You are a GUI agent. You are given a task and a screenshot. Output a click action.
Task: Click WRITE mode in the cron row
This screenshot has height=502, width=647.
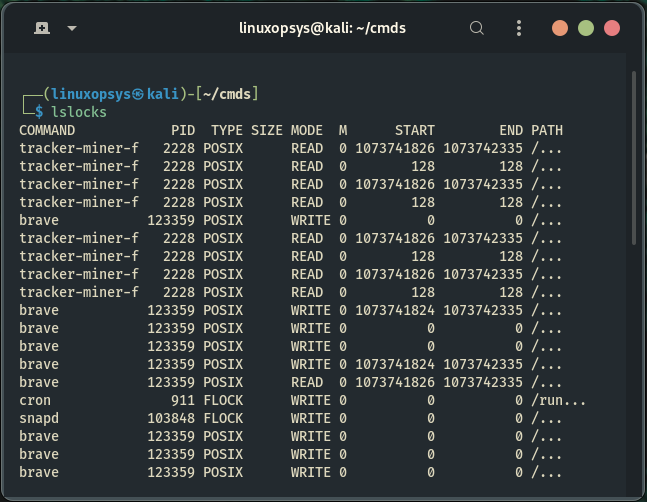[x=311, y=400]
